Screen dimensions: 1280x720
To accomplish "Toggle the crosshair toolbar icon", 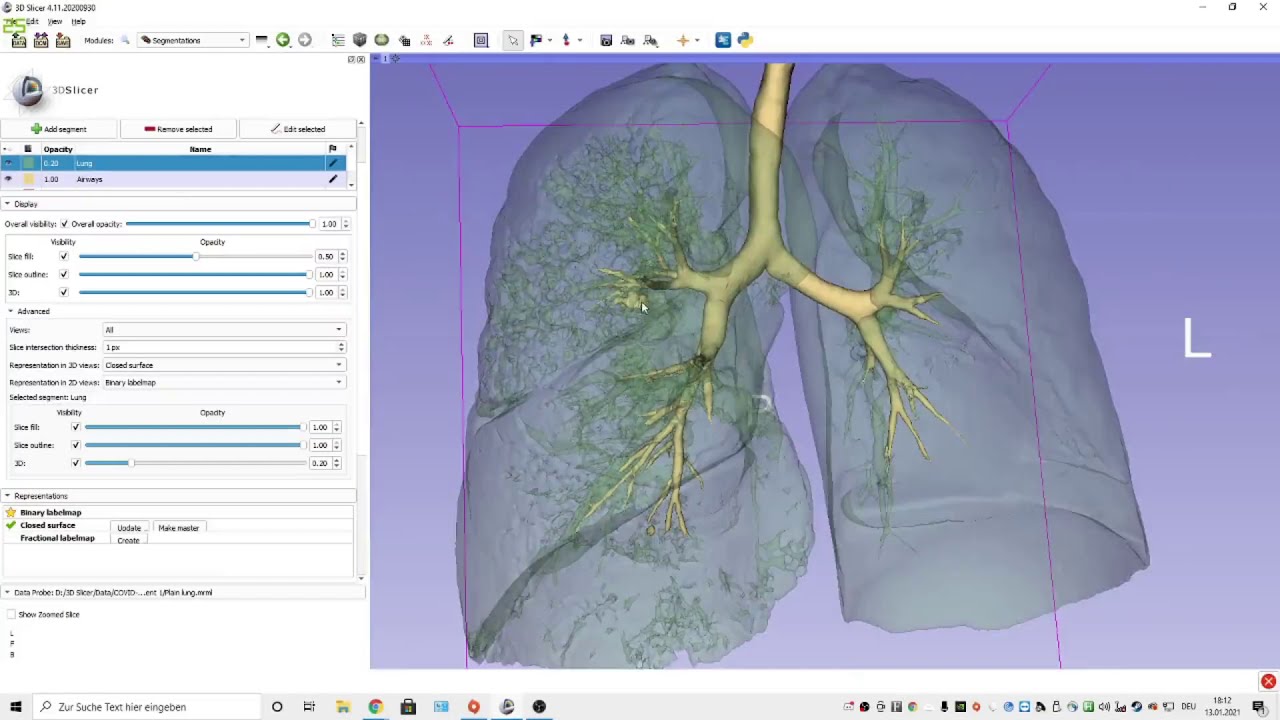I will pyautogui.click(x=683, y=40).
